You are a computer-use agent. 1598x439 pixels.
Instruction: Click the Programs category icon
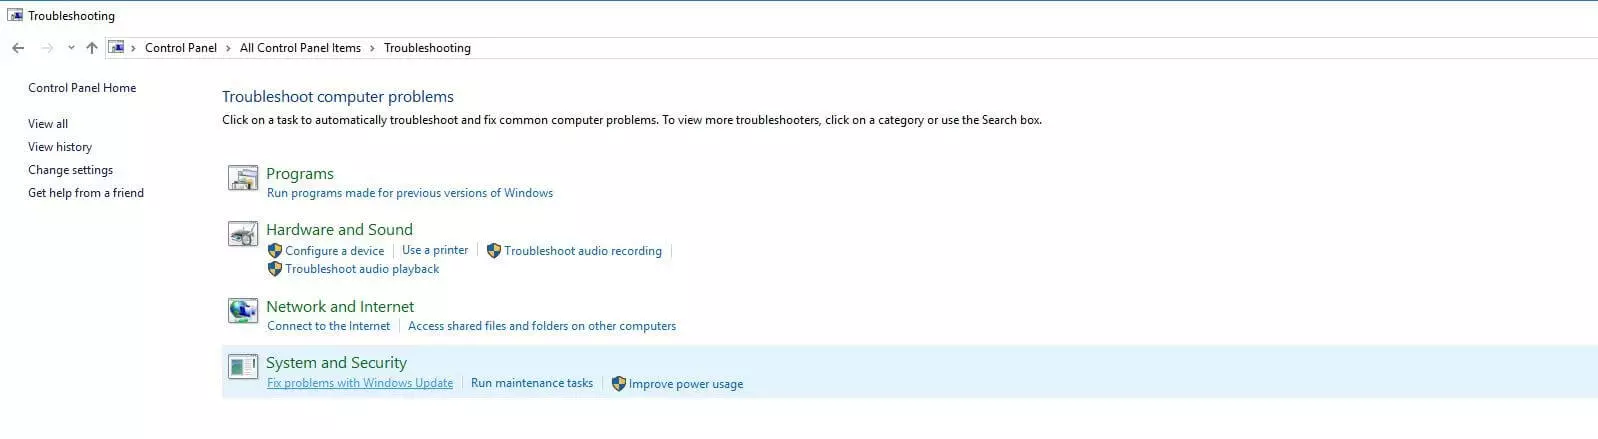243,179
